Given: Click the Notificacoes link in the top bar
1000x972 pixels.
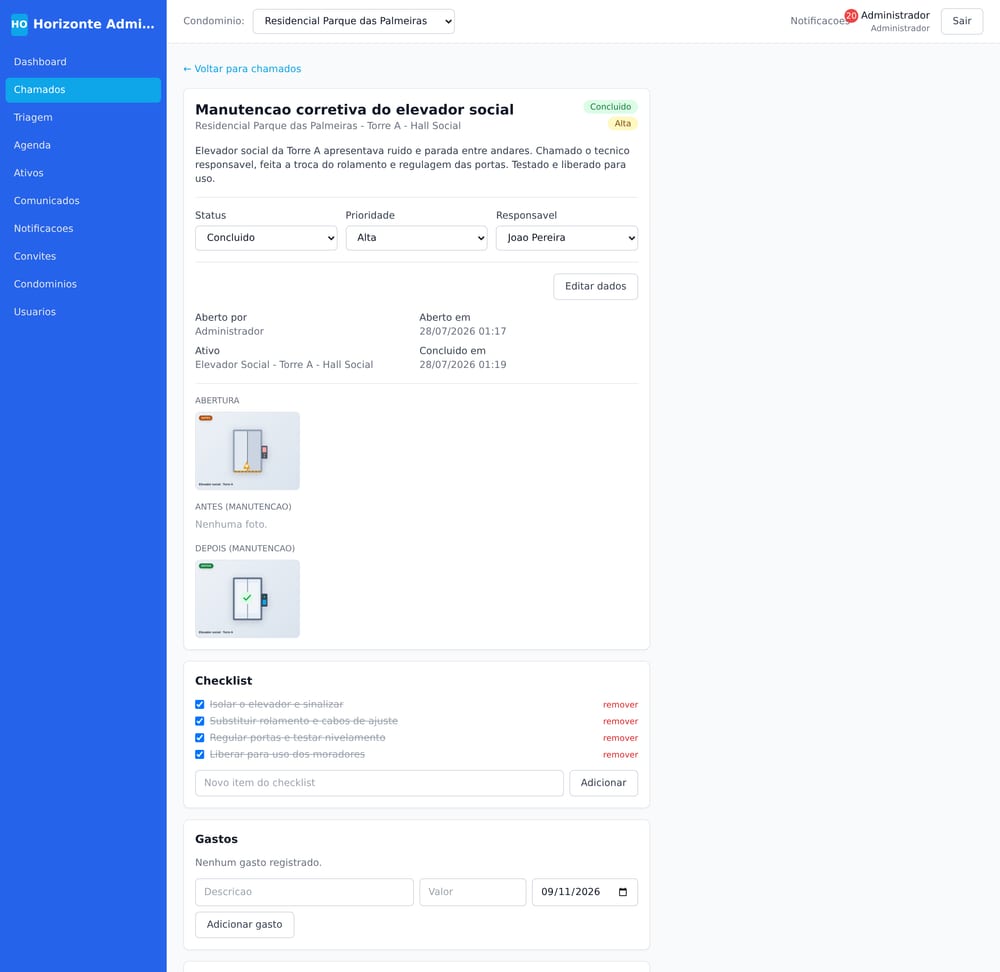Looking at the screenshot, I should [x=820, y=21].
